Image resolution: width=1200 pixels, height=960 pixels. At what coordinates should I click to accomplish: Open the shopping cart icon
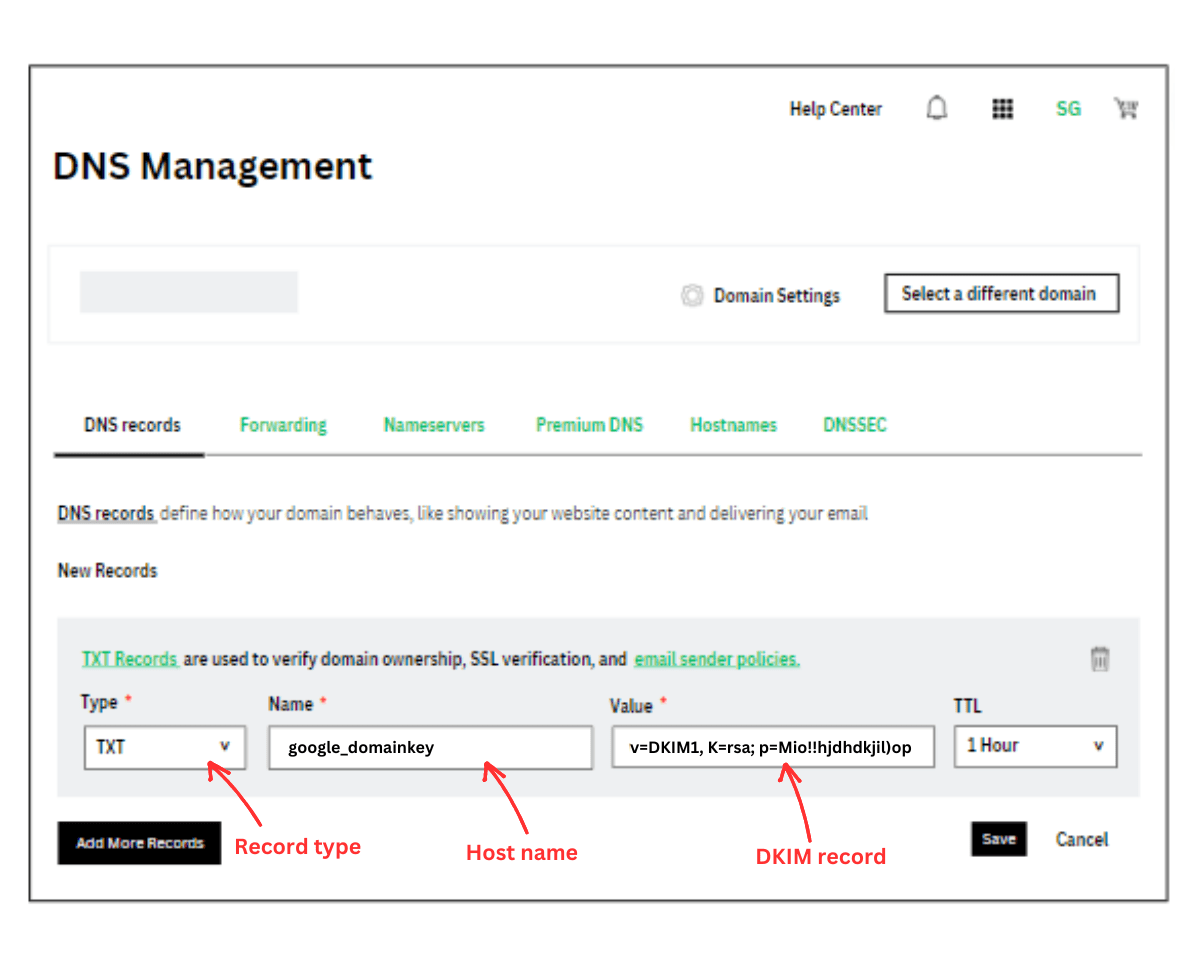[x=1127, y=108]
